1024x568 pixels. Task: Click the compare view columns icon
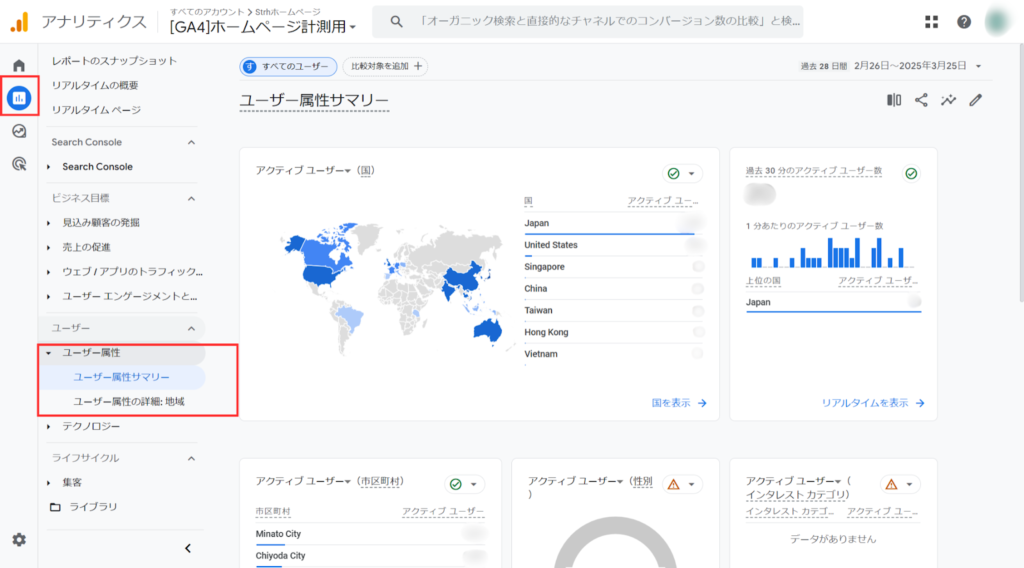894,100
